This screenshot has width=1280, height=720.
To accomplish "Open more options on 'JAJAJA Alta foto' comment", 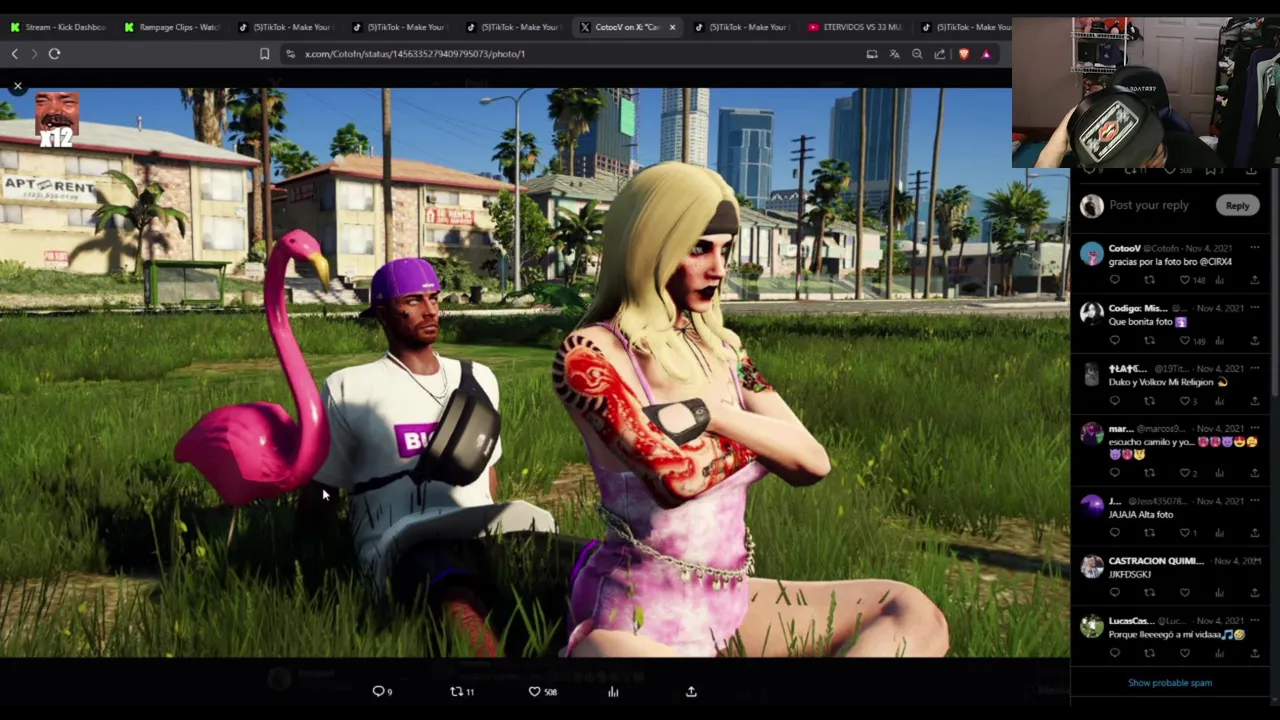I will pos(1254,500).
